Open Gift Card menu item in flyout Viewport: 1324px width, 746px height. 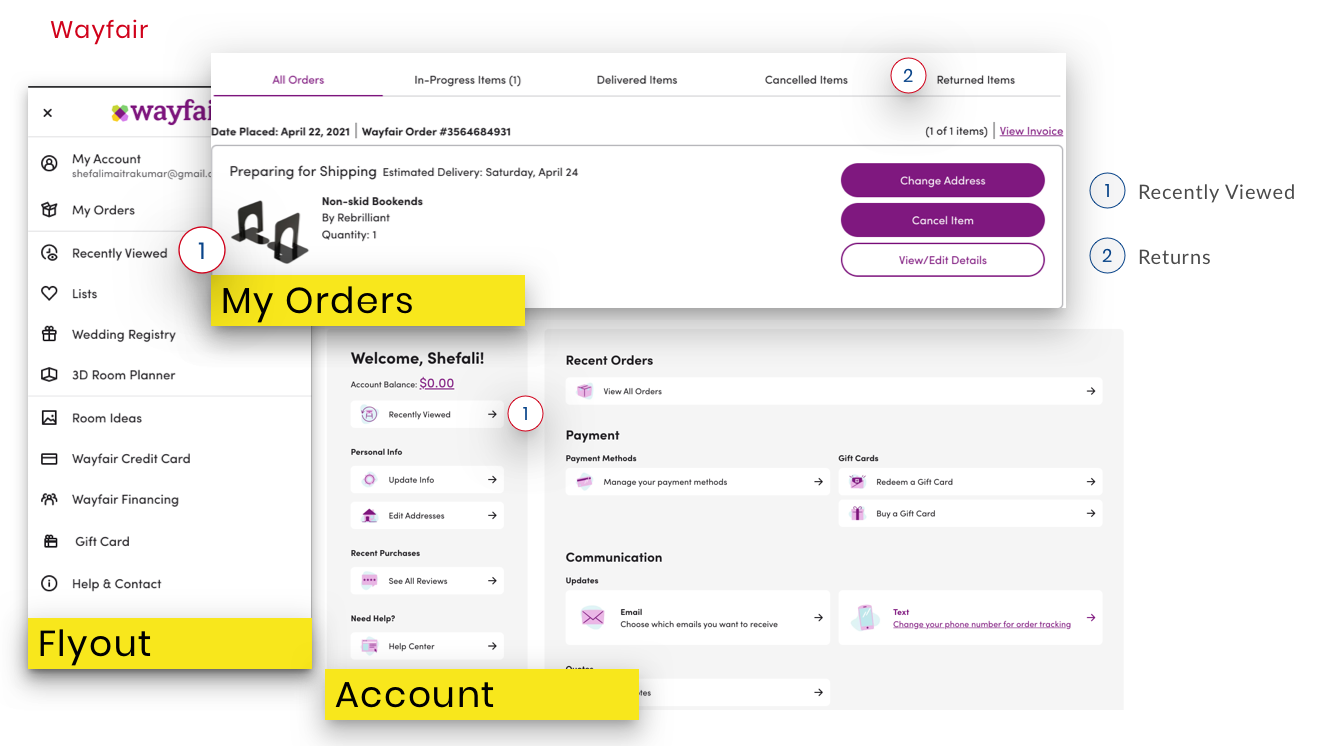(x=102, y=541)
